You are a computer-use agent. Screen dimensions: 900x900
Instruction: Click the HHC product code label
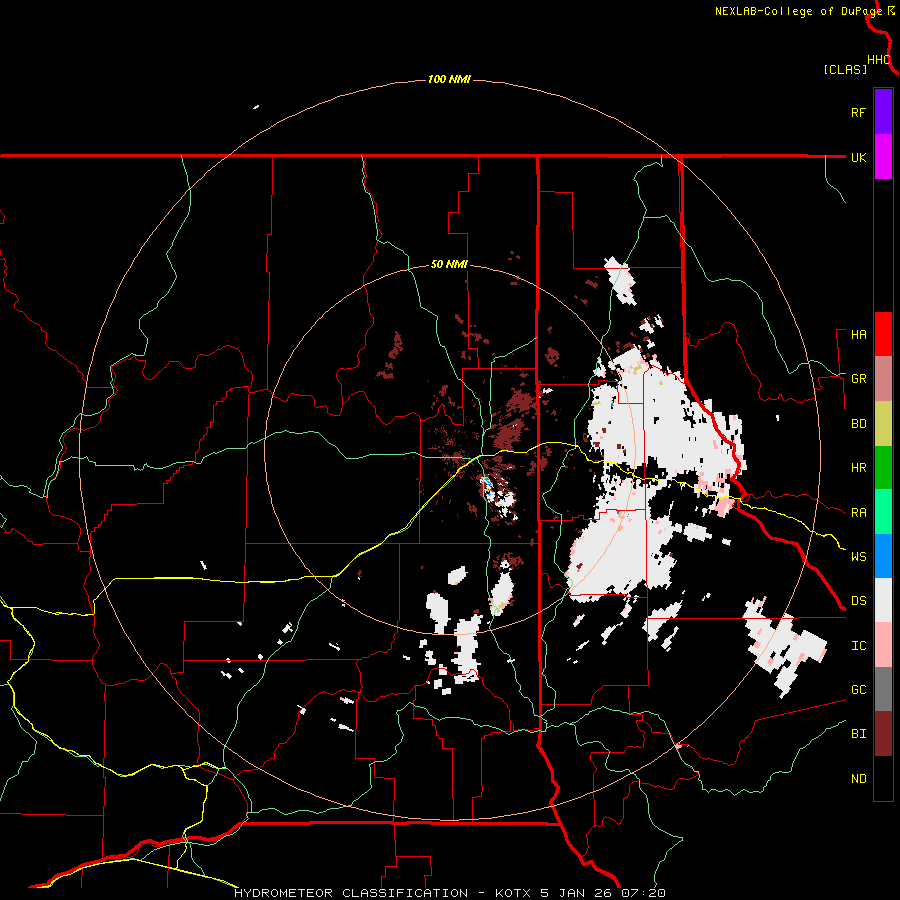coord(879,60)
